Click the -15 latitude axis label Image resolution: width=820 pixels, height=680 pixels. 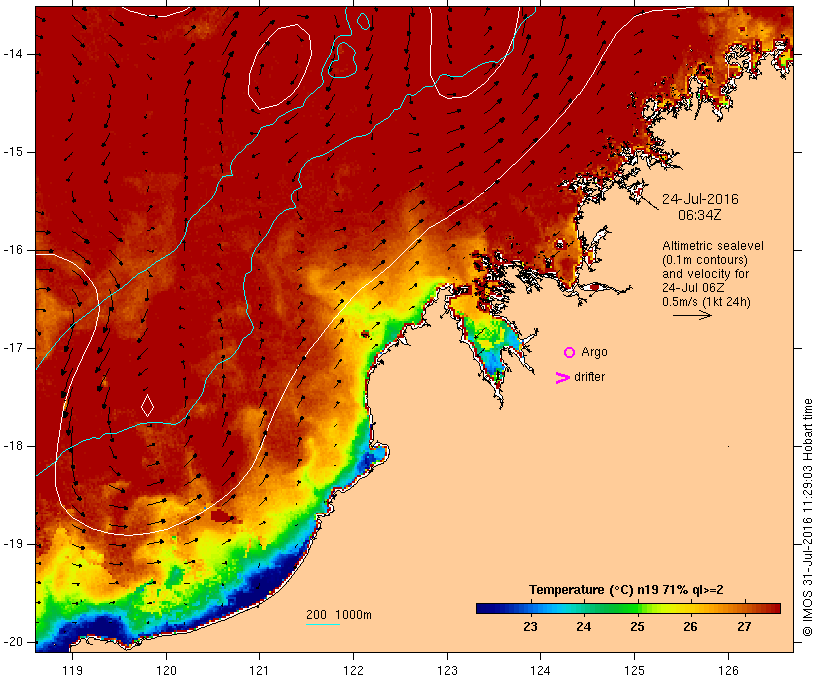(13, 152)
